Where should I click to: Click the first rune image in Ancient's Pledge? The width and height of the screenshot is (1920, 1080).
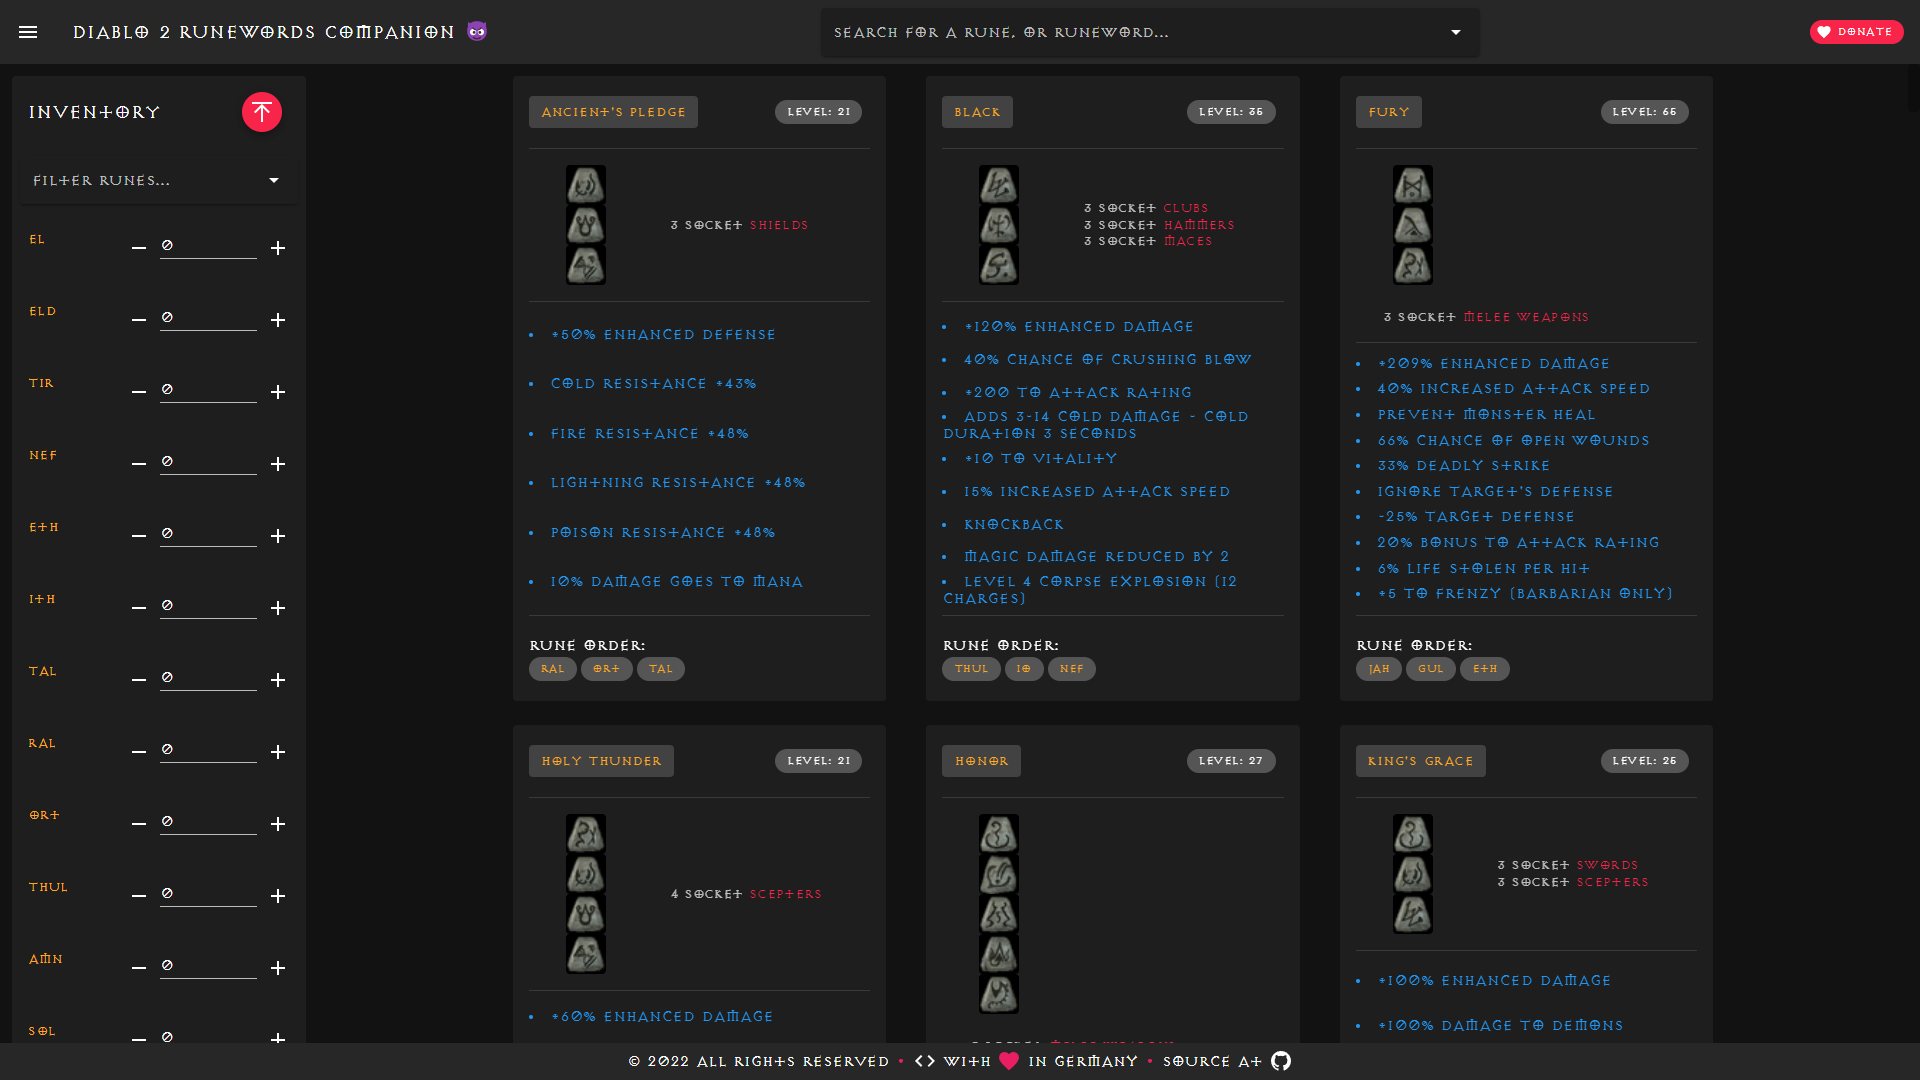coord(585,185)
